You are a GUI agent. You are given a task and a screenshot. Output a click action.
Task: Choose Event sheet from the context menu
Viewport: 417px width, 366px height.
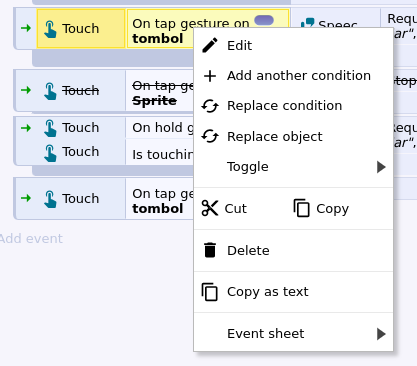tap(293, 334)
